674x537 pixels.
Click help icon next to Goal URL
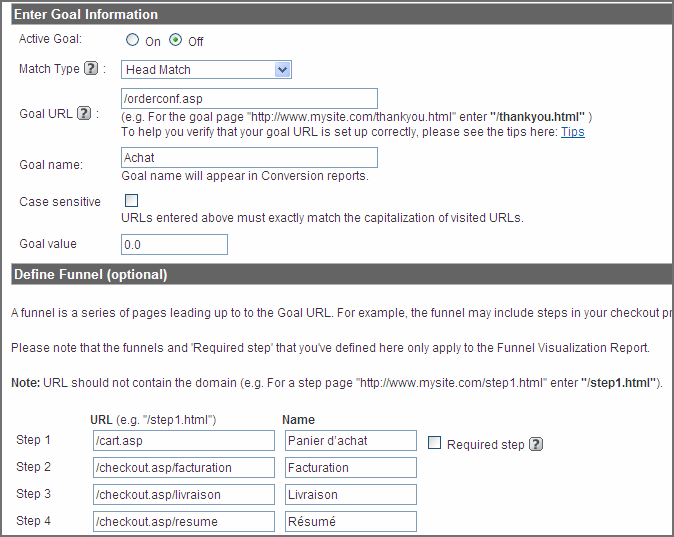pos(84,114)
